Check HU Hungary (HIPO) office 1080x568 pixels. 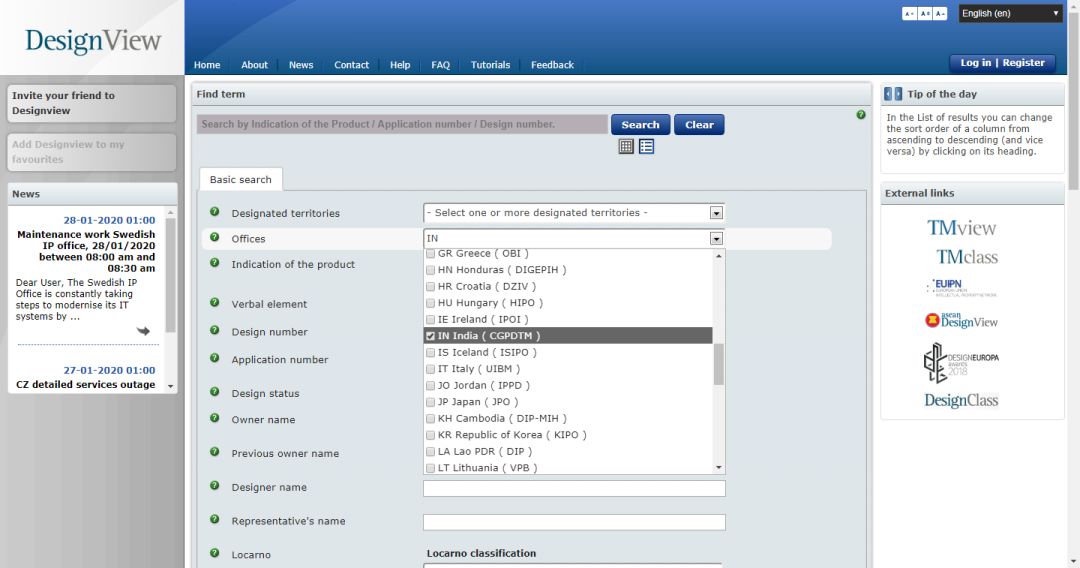point(430,303)
